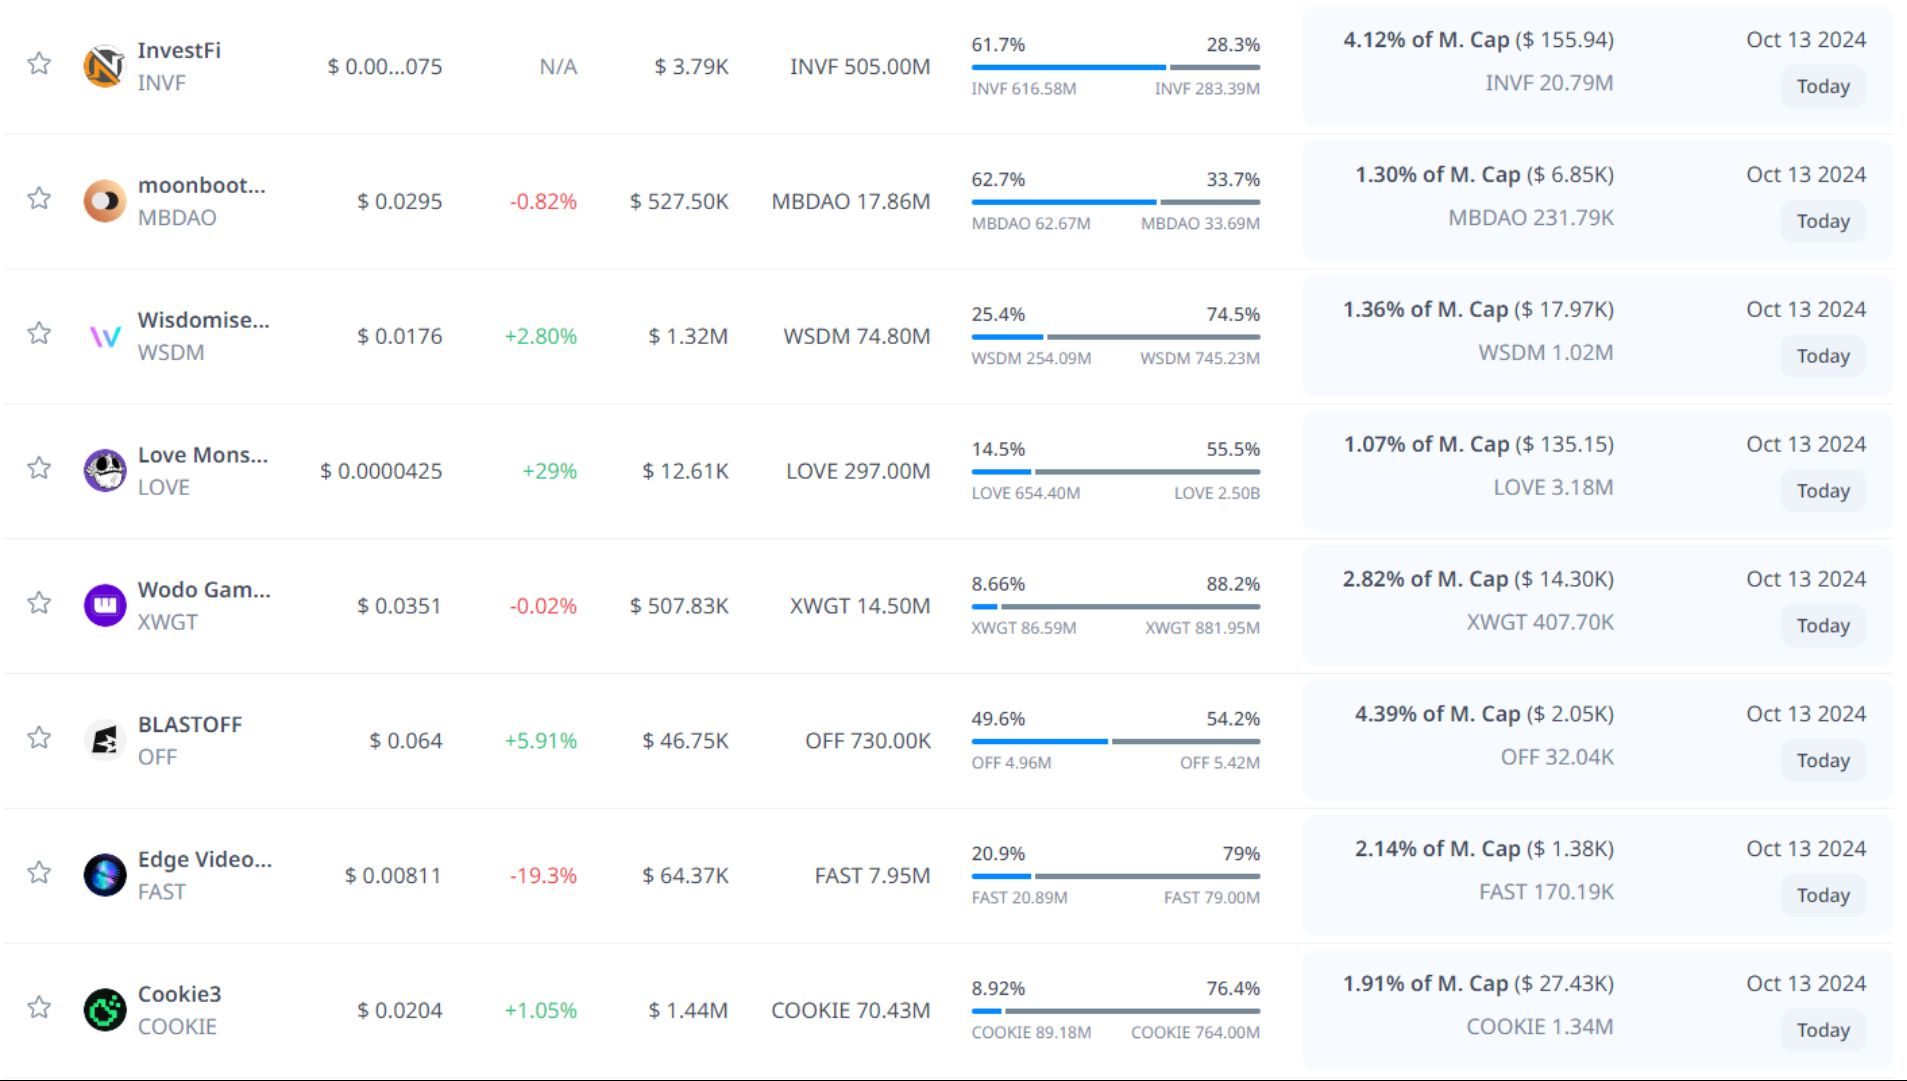Click the Today badge in moonboot row
The width and height of the screenshot is (1907, 1081).
pos(1822,221)
